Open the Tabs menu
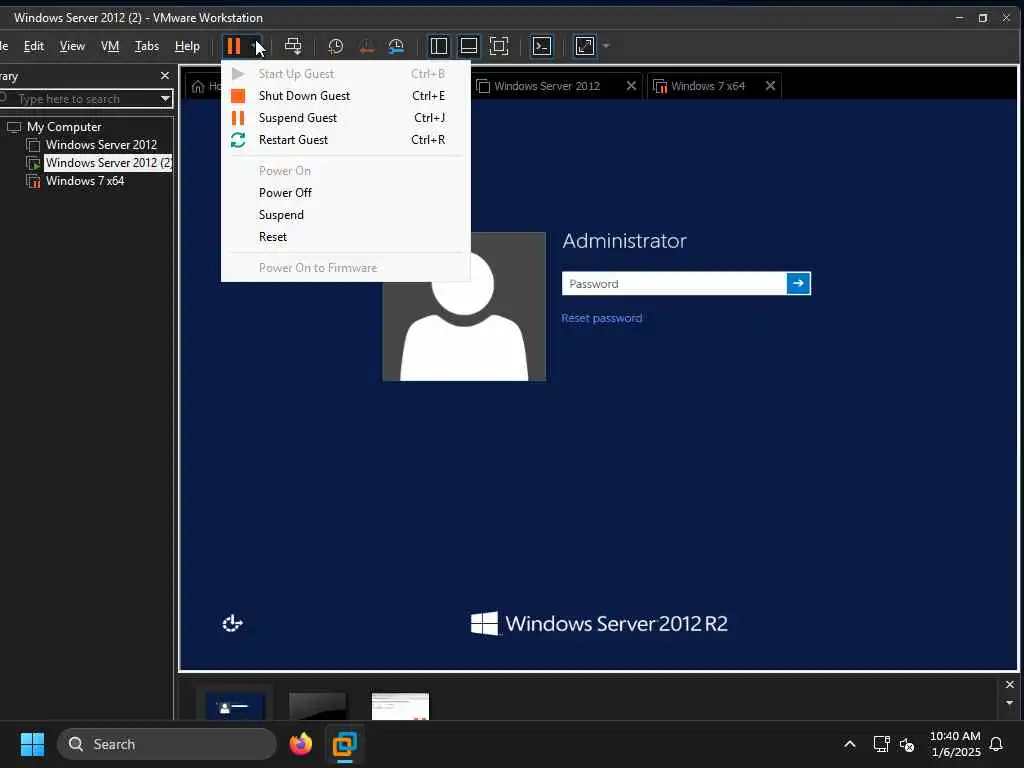 coord(147,46)
